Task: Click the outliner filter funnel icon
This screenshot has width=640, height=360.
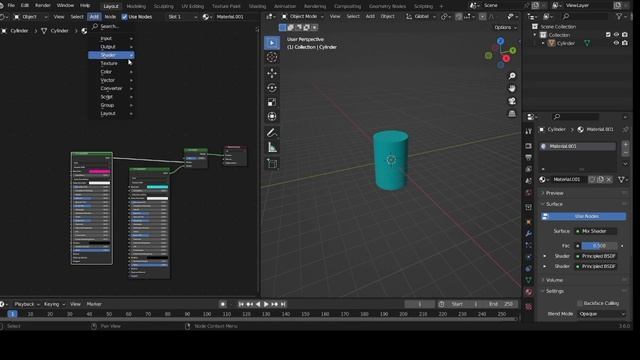Action: pyautogui.click(x=619, y=16)
